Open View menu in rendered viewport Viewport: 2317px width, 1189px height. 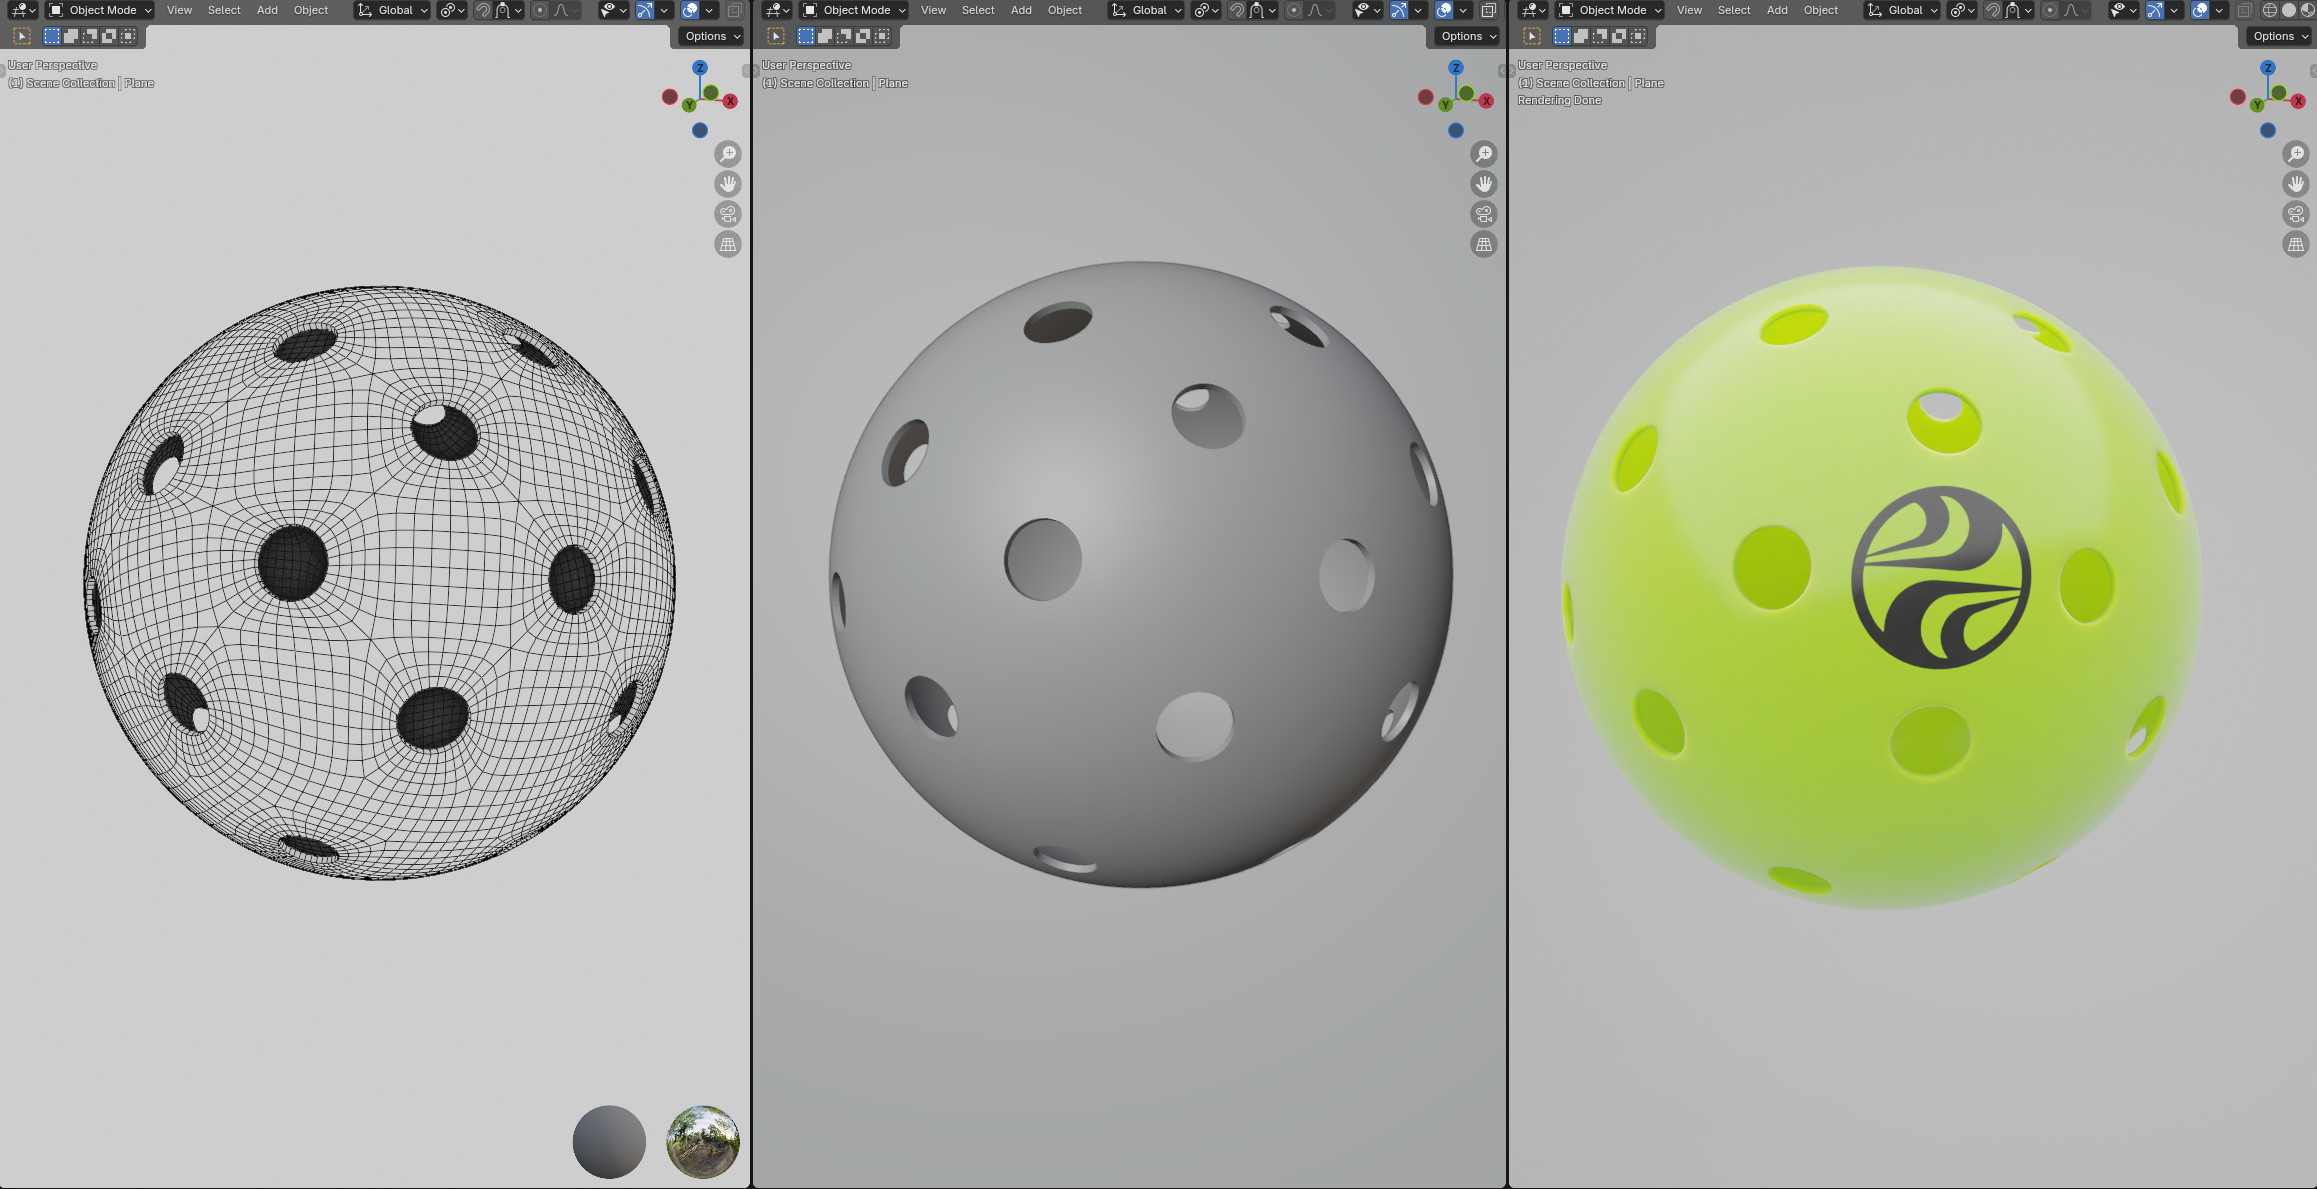tap(1689, 10)
